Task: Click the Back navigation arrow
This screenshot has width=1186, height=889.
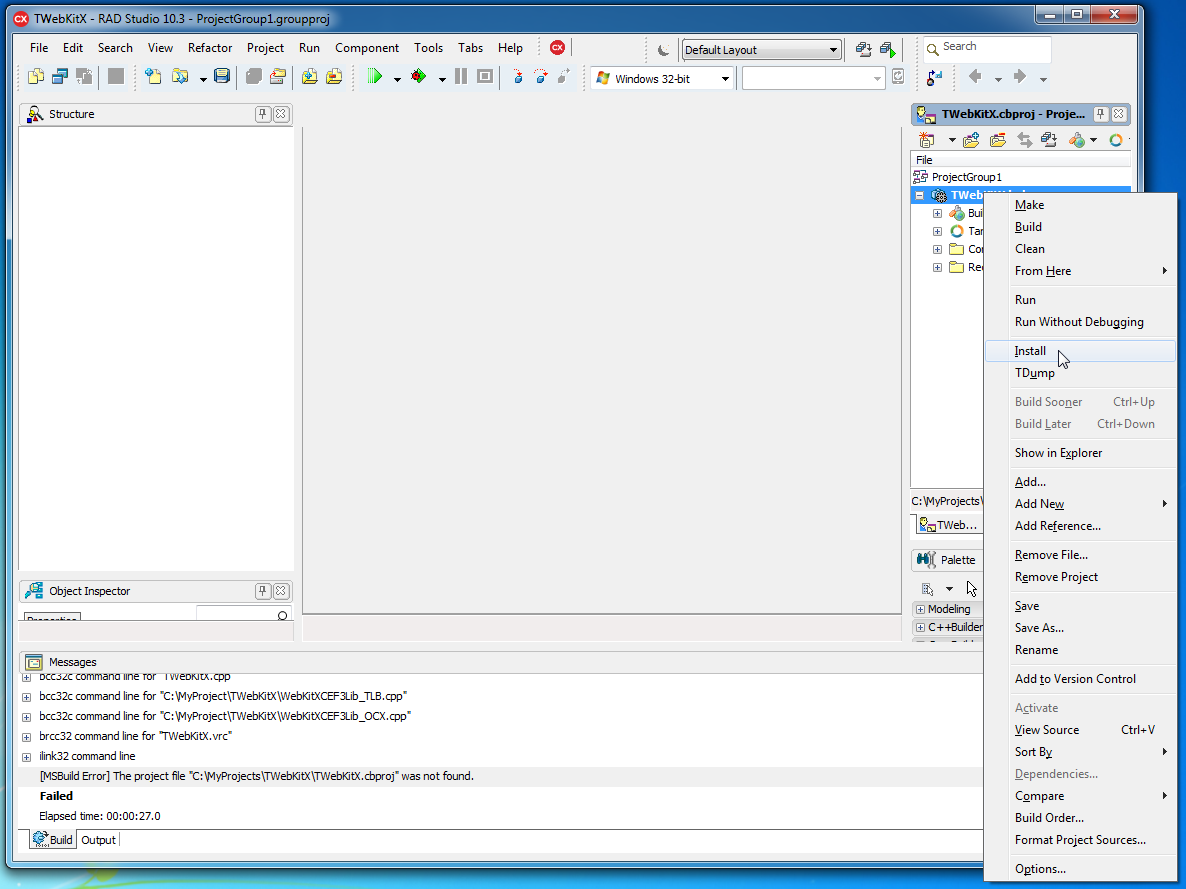Action: coord(975,76)
